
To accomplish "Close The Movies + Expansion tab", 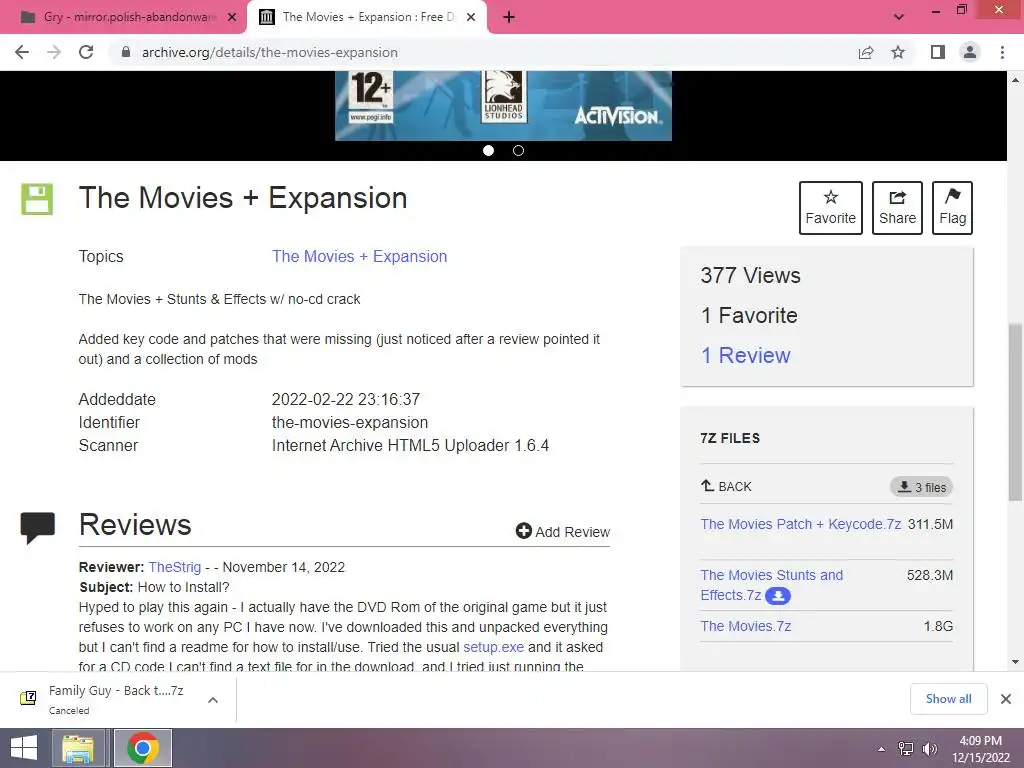I will pyautogui.click(x=471, y=18).
